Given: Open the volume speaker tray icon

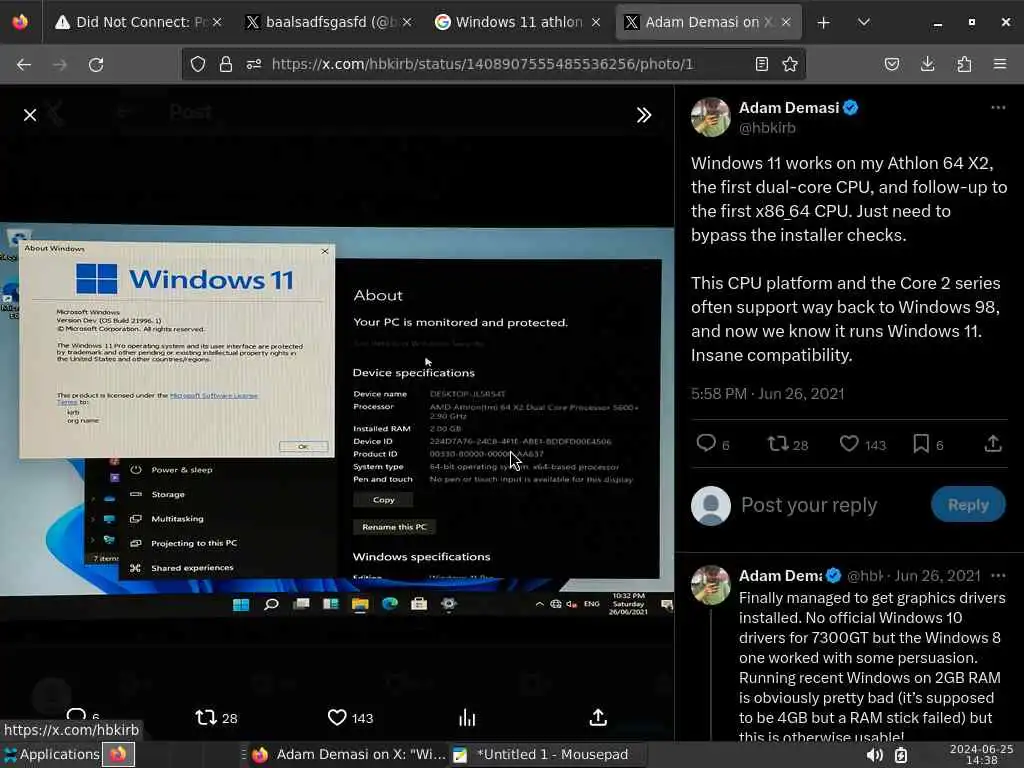Looking at the screenshot, I should [874, 755].
